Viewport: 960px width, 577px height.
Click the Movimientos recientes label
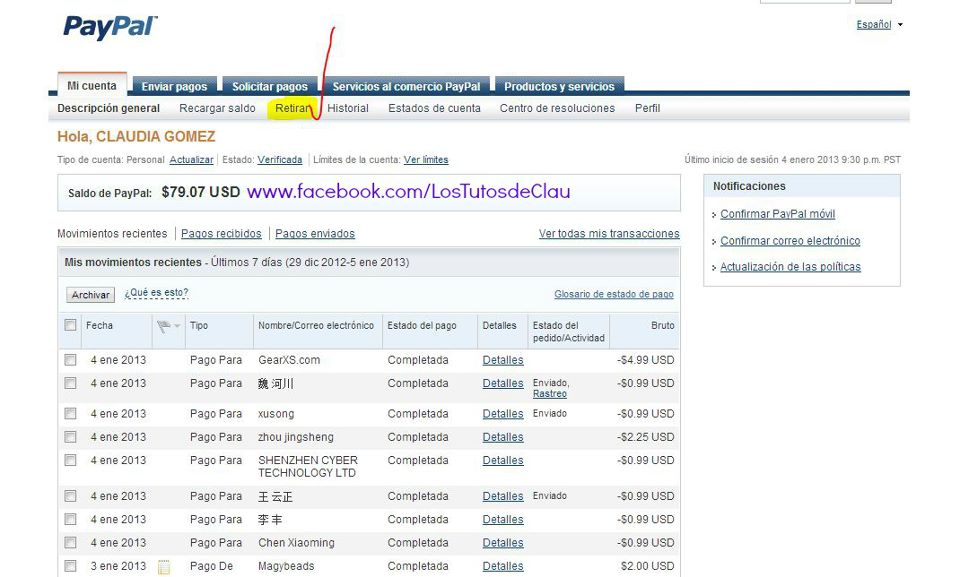pos(112,233)
